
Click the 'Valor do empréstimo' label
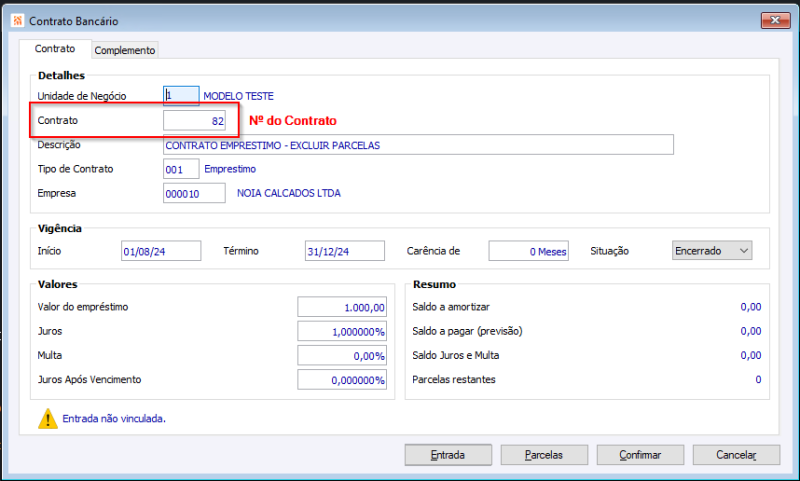(x=83, y=307)
